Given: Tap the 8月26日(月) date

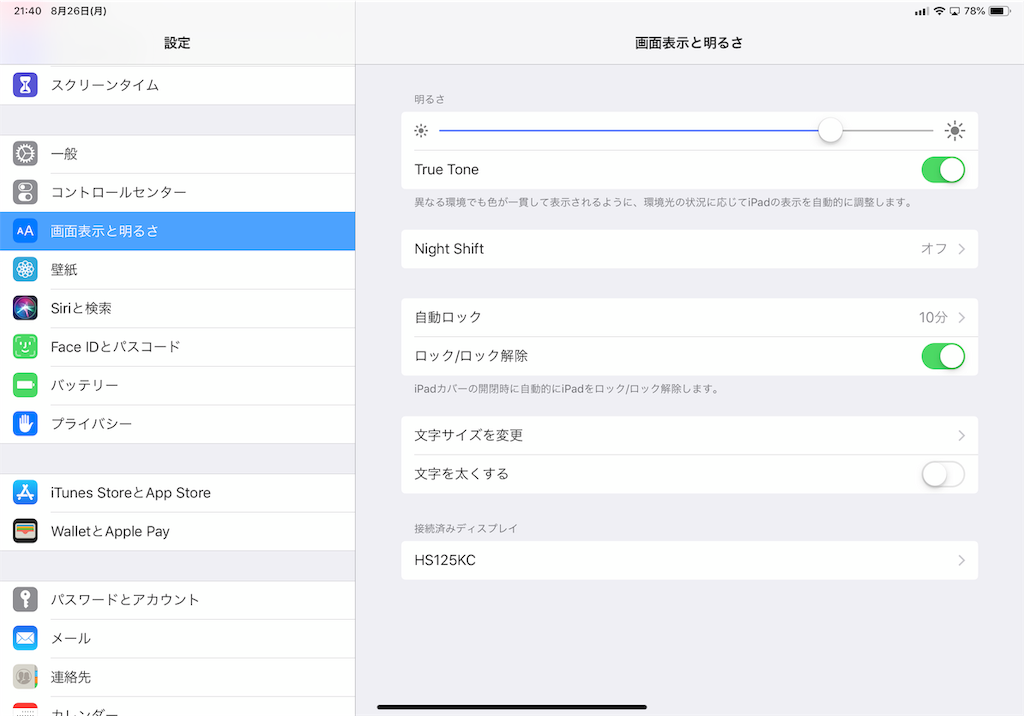Looking at the screenshot, I should click(78, 11).
